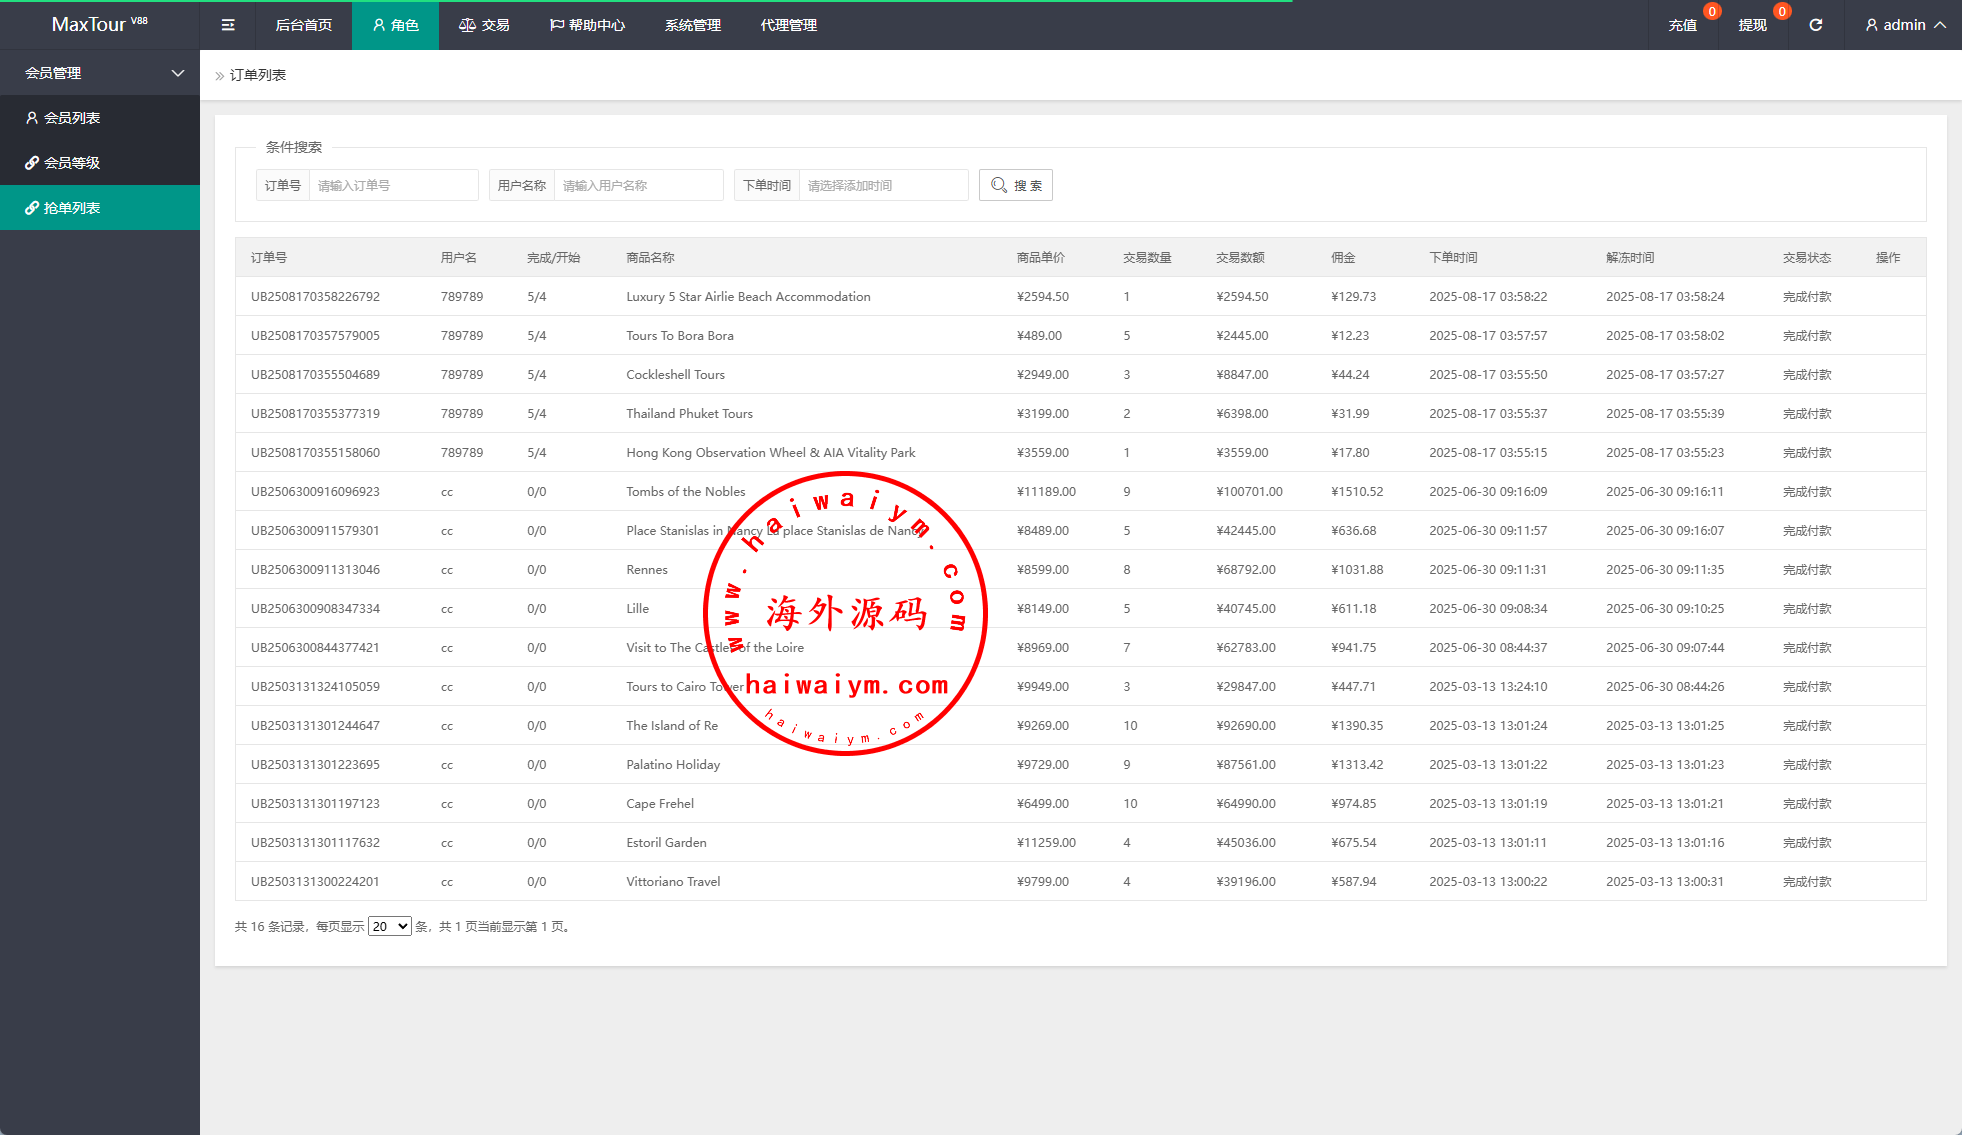The width and height of the screenshot is (1962, 1135).
Task: Click the refresh icon in top bar
Action: point(1815,25)
